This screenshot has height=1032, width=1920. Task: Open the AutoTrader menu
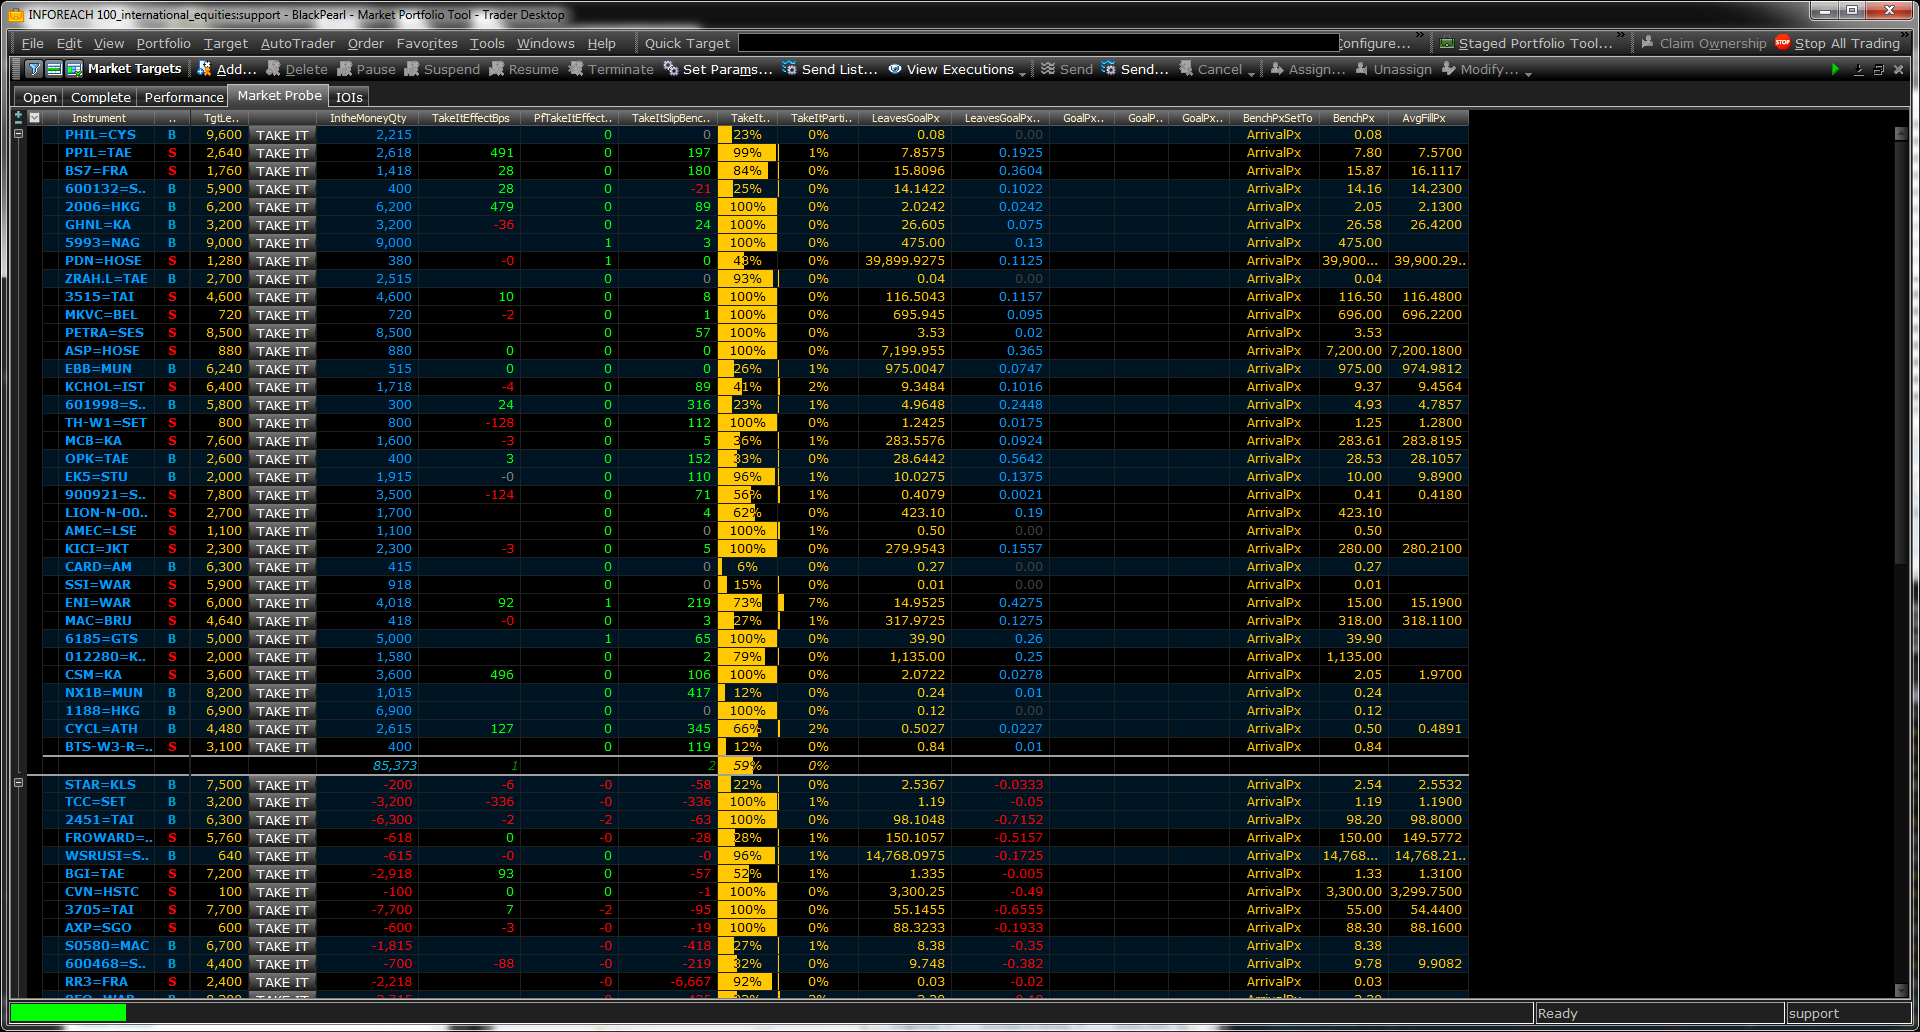click(297, 43)
